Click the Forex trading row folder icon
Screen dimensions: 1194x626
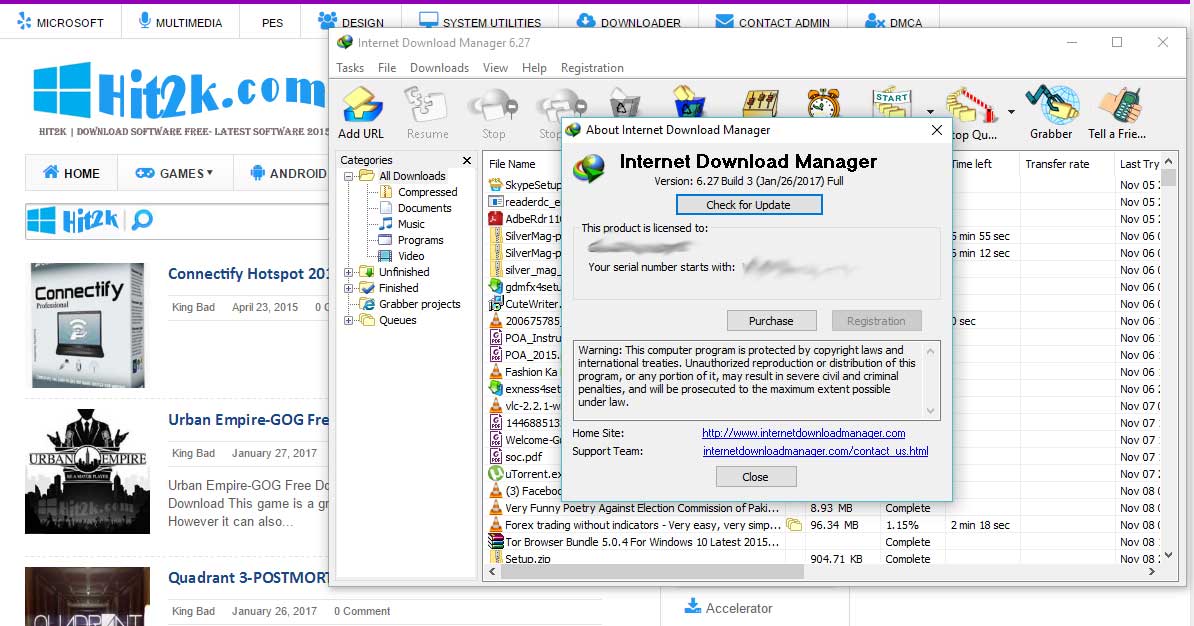(794, 525)
